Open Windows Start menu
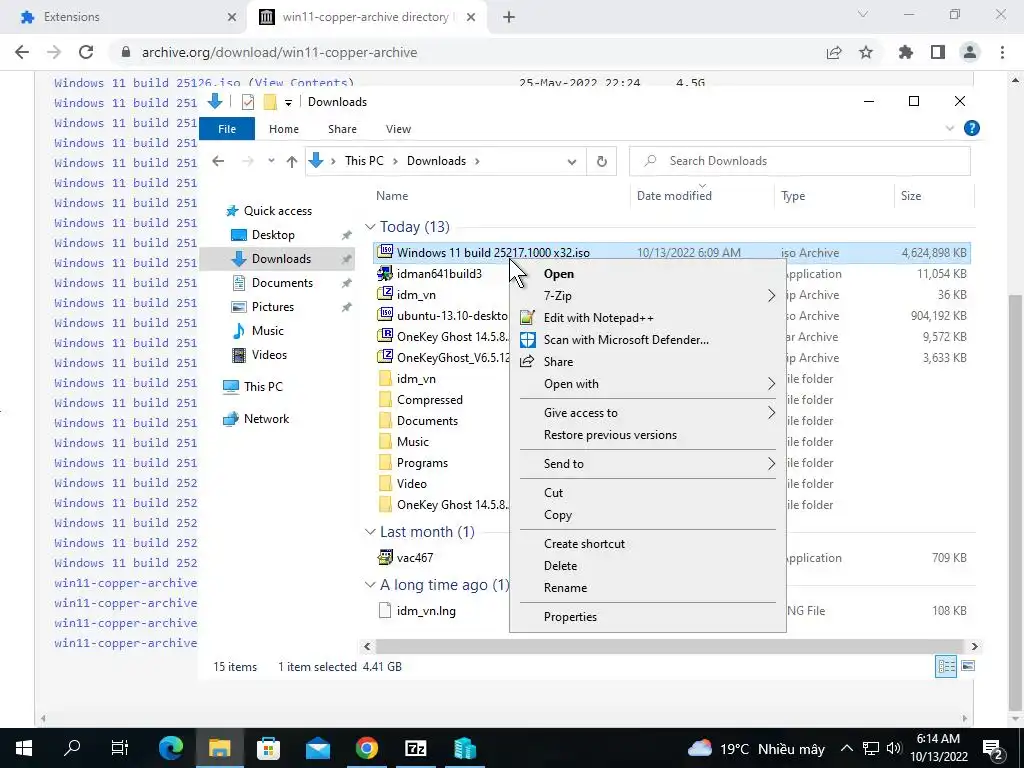Image resolution: width=1024 pixels, height=768 pixels. pos(24,748)
